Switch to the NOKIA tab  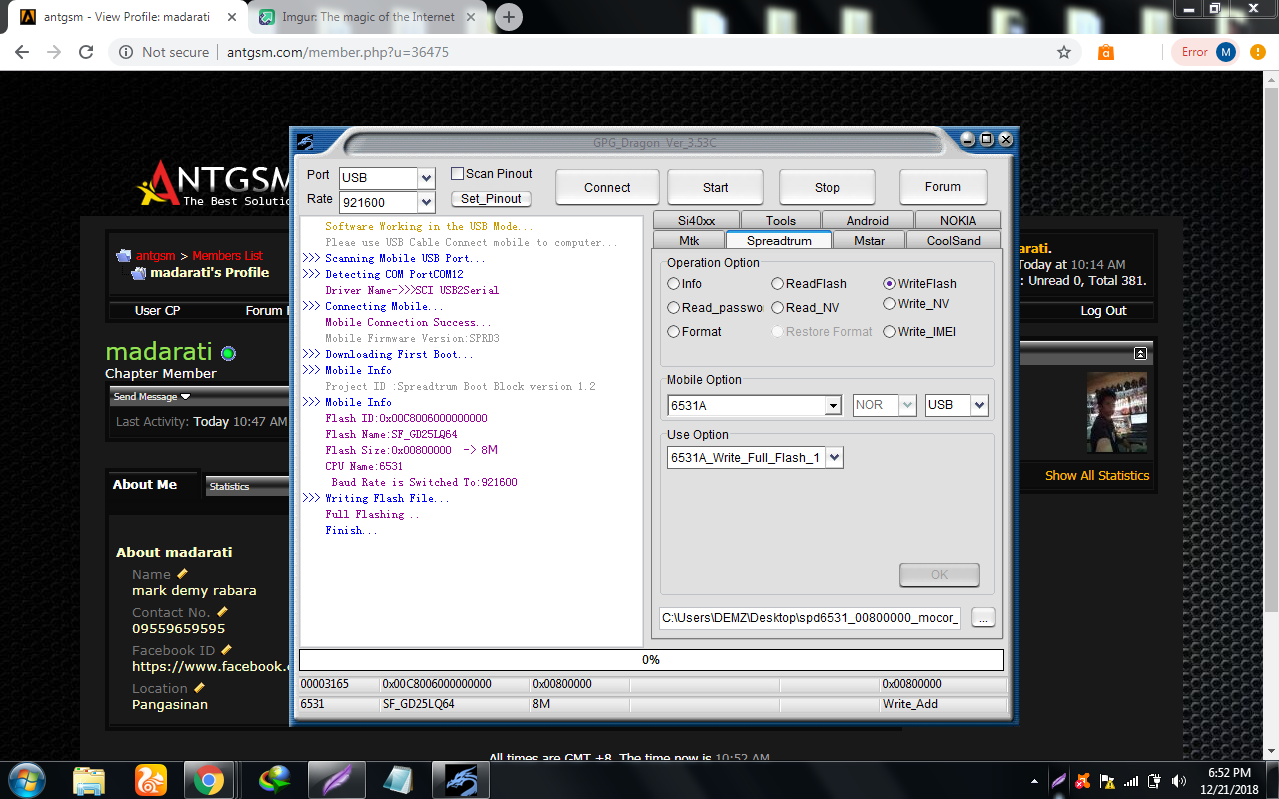pyautogui.click(x=958, y=221)
